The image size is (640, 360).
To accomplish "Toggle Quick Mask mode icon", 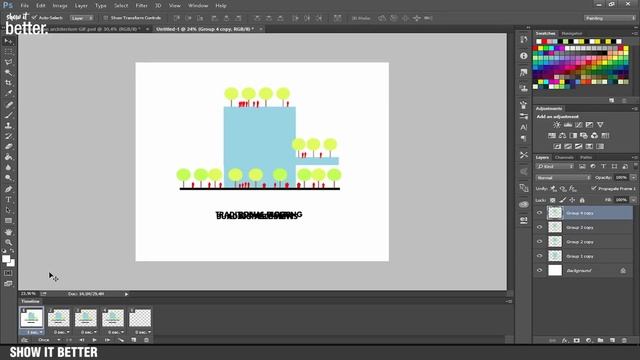I will point(8,273).
